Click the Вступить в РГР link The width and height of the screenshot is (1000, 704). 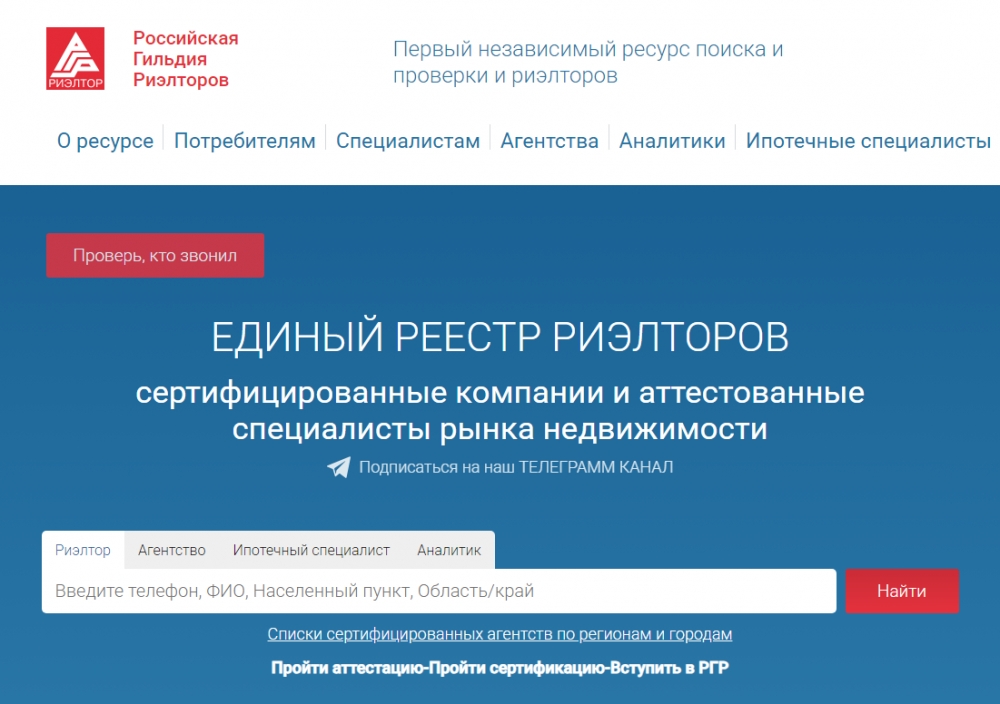pos(678,665)
